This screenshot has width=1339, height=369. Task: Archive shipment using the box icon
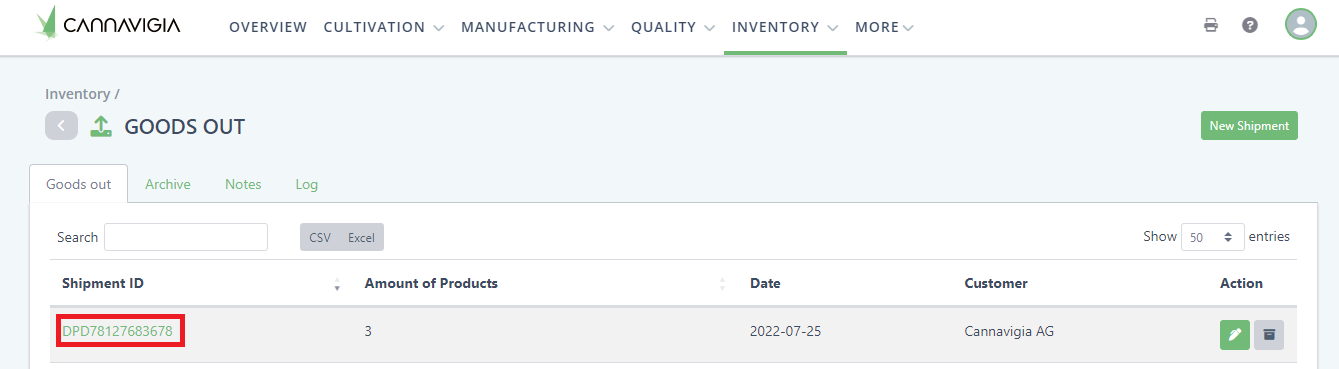point(1269,334)
